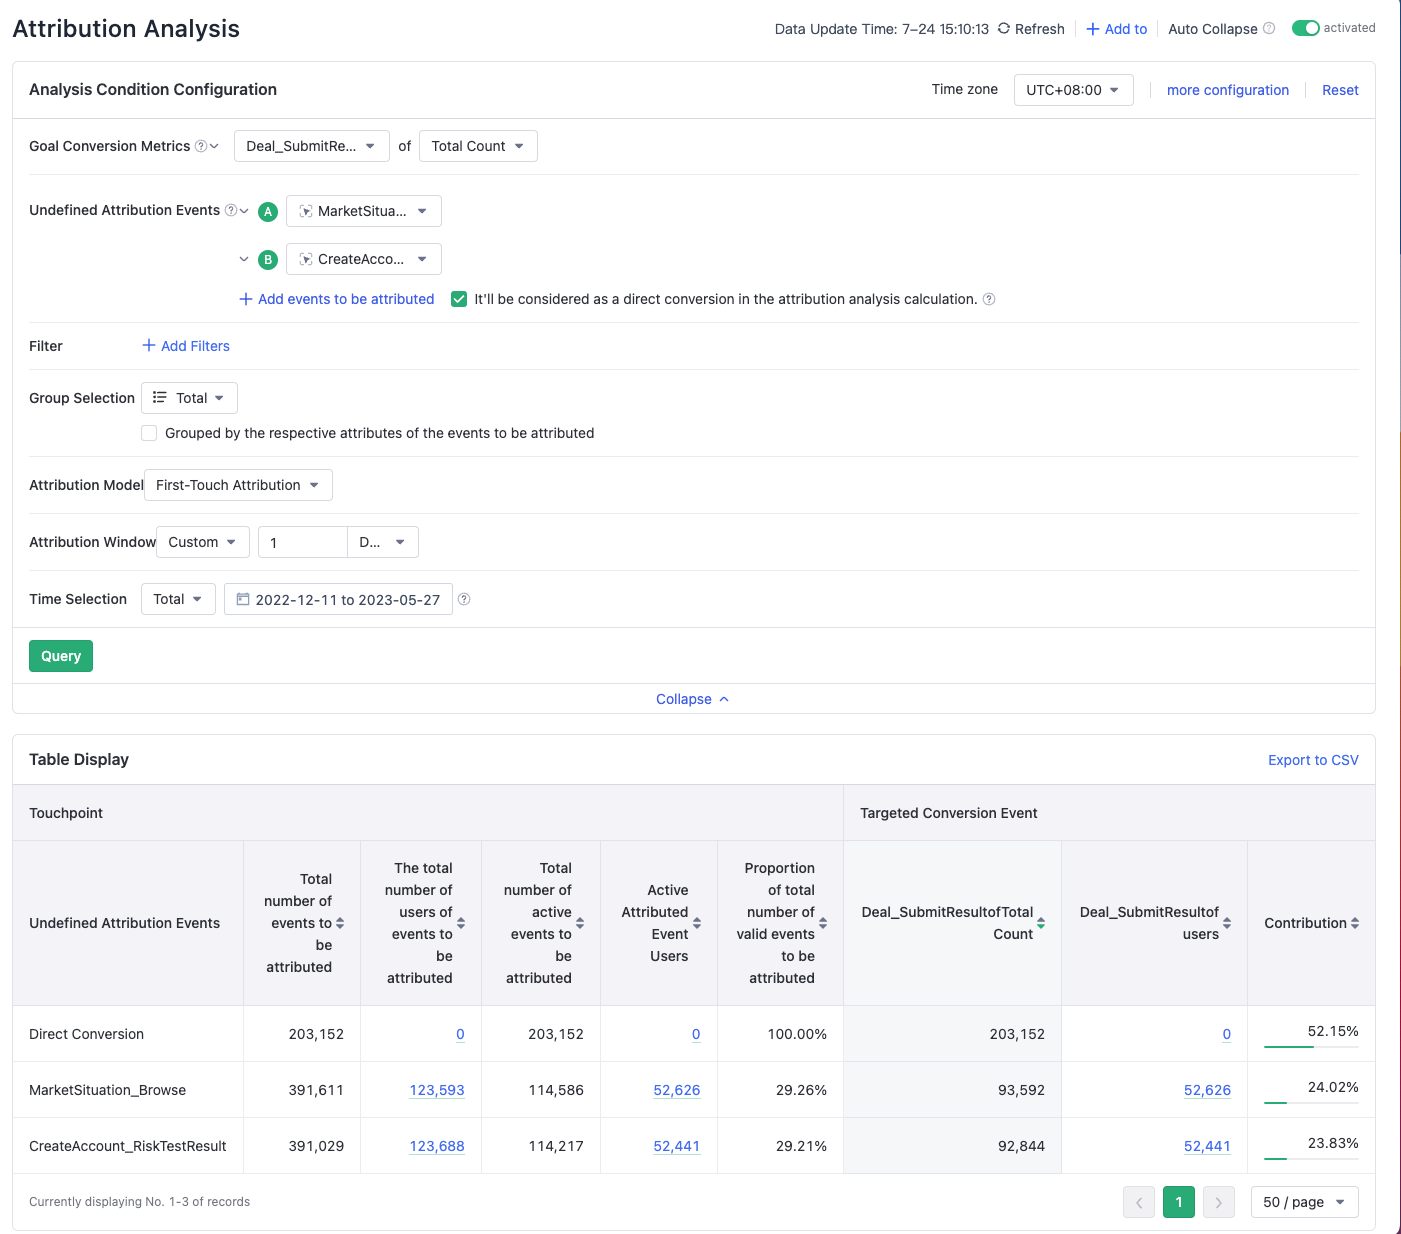The height and width of the screenshot is (1234, 1401).
Task: Uncheck the direct conversion calculation checkbox
Action: 458,299
